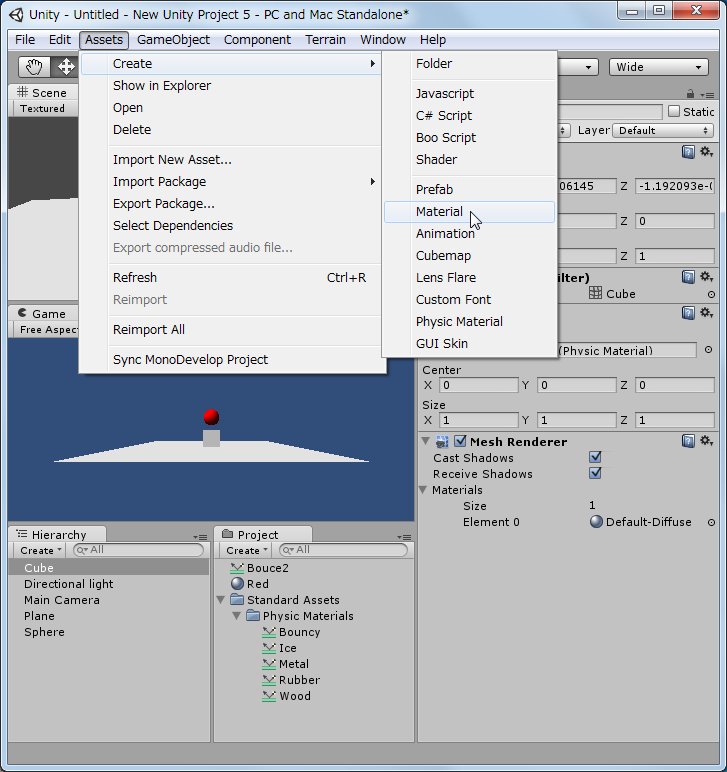727x772 pixels.
Task: Select the Move tool in toolbar
Action: click(66, 67)
